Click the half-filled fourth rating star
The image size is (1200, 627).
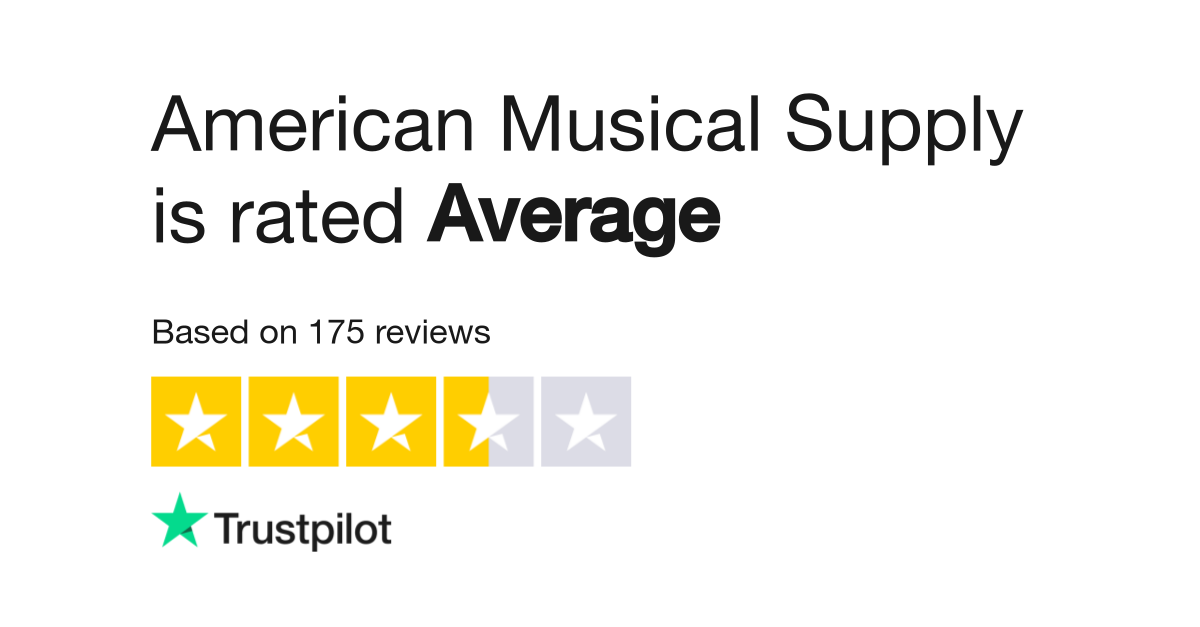click(x=488, y=421)
